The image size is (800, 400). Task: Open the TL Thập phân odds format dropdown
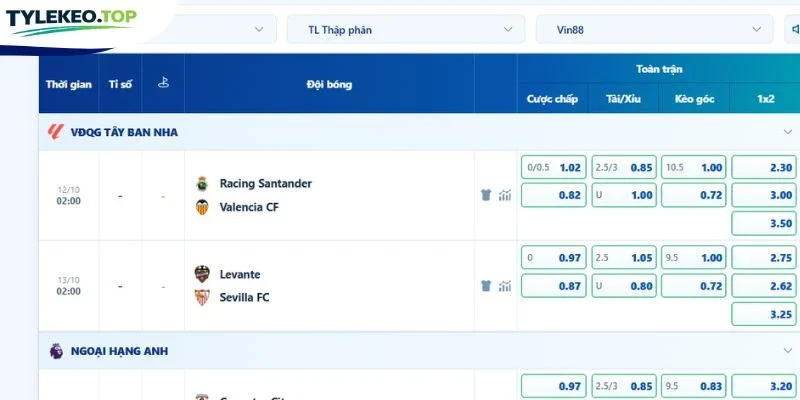406,30
